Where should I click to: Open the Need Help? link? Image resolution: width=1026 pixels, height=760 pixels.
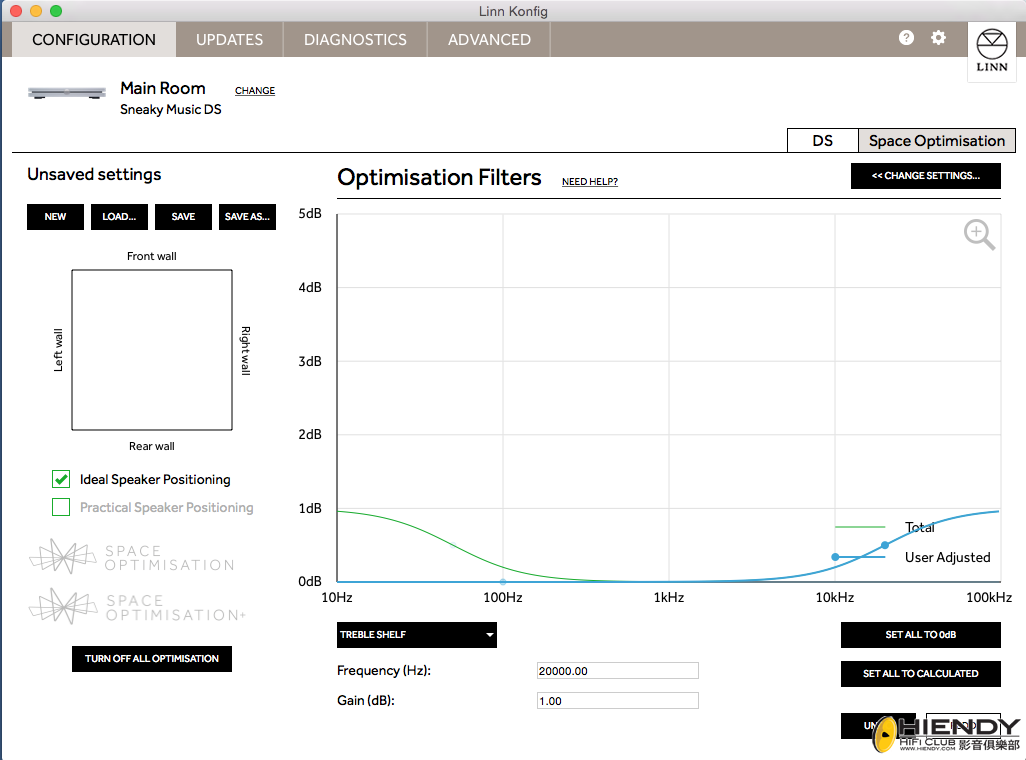[x=590, y=181]
